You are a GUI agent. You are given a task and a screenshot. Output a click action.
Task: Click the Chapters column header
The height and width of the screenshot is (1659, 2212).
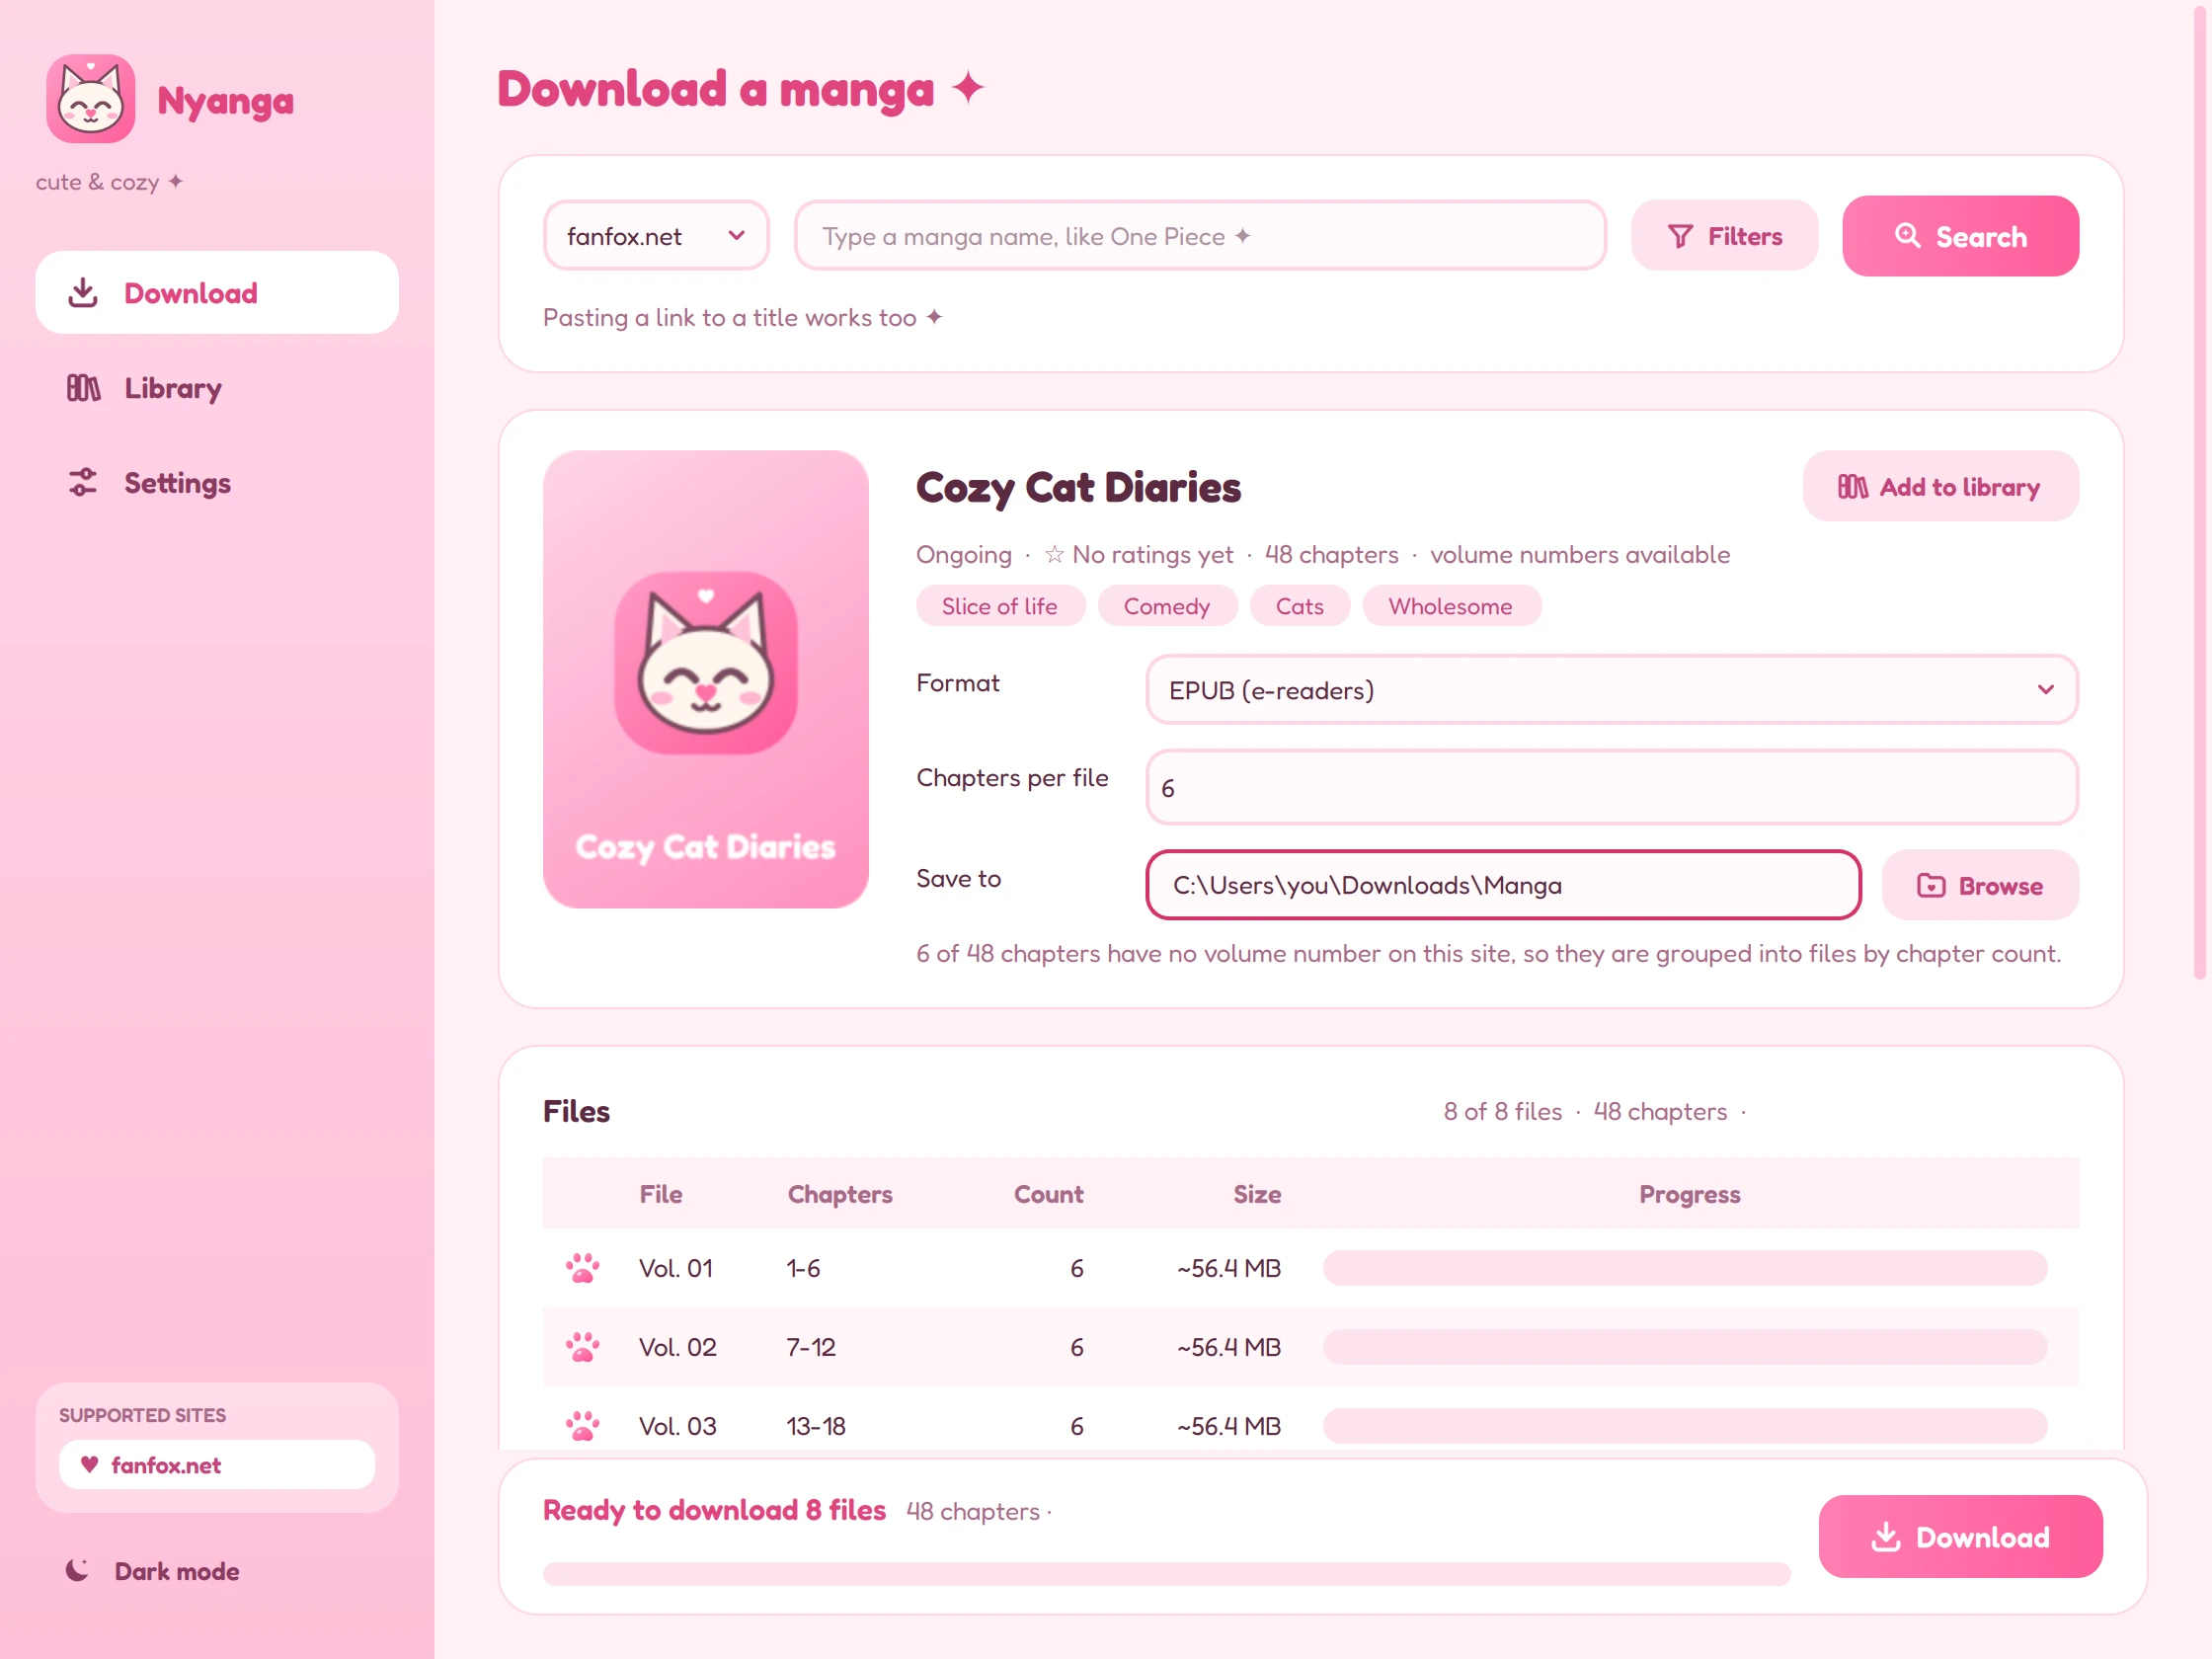840,1194
